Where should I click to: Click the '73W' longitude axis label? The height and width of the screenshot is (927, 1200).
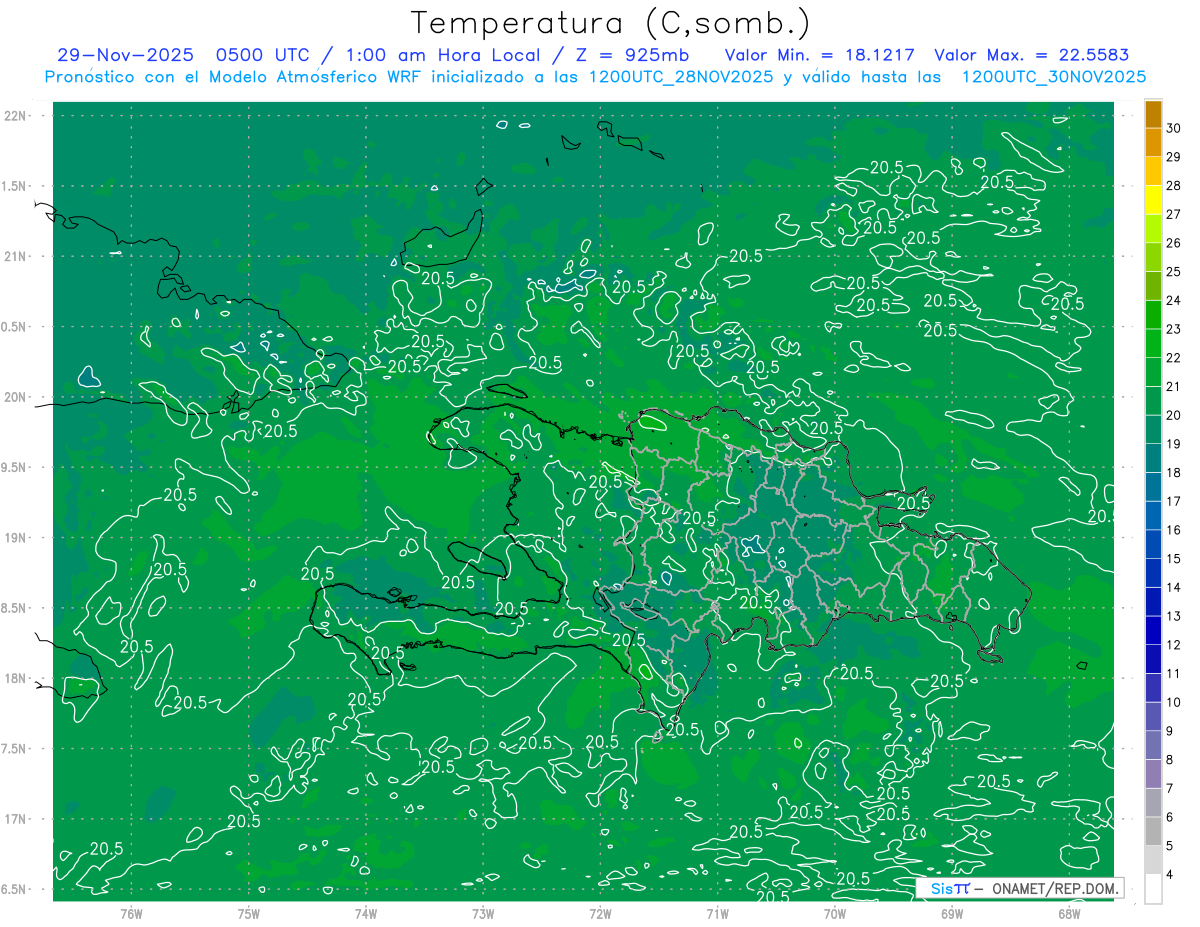tap(483, 913)
